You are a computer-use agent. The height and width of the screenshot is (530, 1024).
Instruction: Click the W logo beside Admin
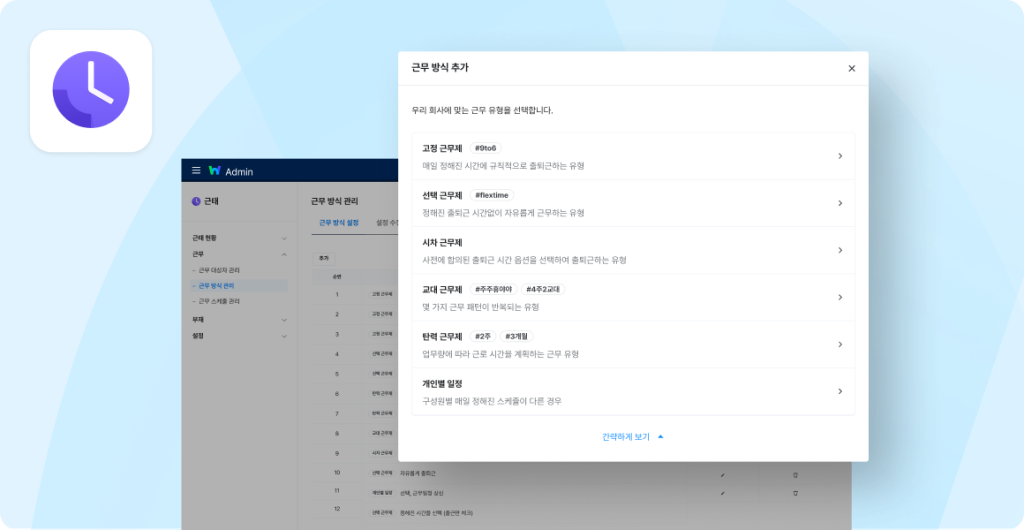click(x=214, y=171)
